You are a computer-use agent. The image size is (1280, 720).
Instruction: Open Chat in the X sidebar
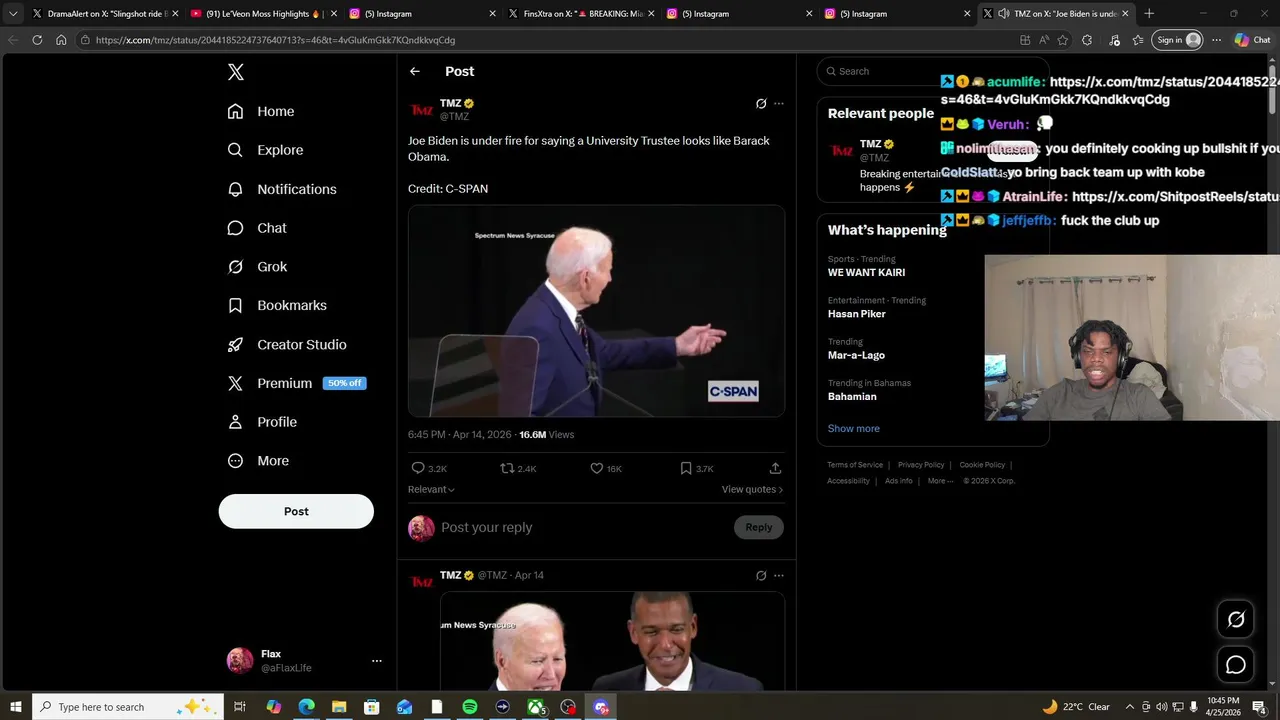pos(257,228)
